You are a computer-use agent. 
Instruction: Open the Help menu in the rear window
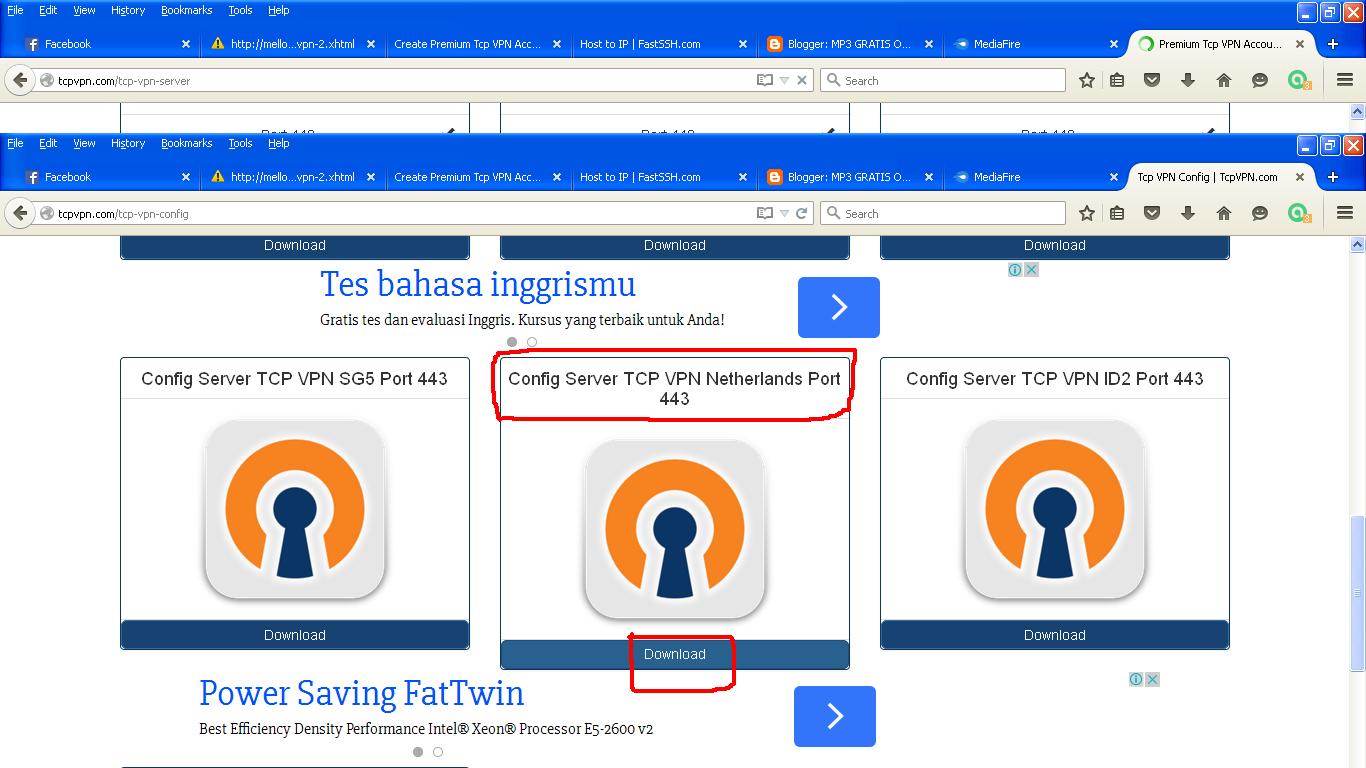278,10
